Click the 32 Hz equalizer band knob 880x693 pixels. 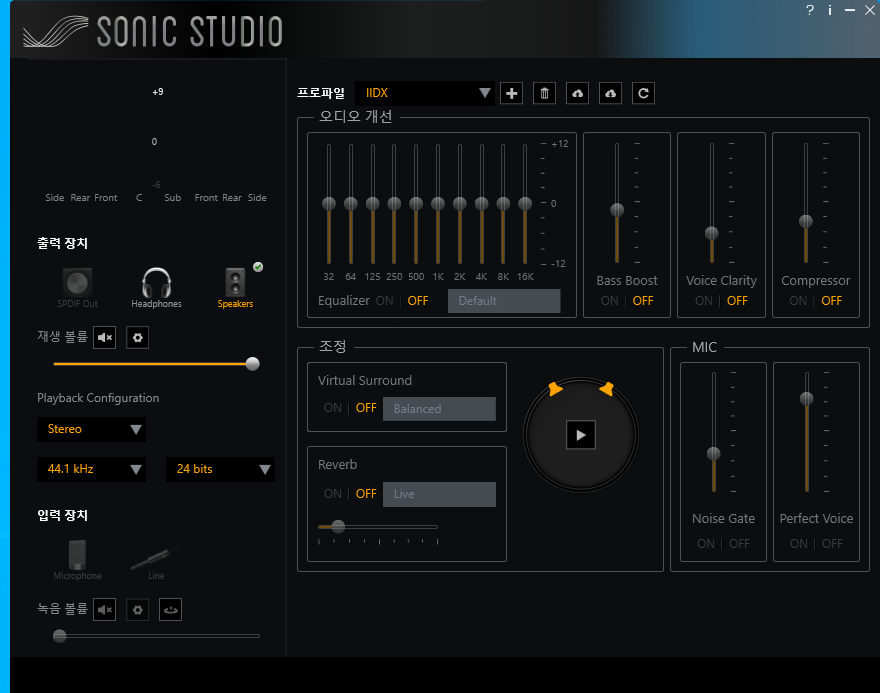(x=329, y=204)
